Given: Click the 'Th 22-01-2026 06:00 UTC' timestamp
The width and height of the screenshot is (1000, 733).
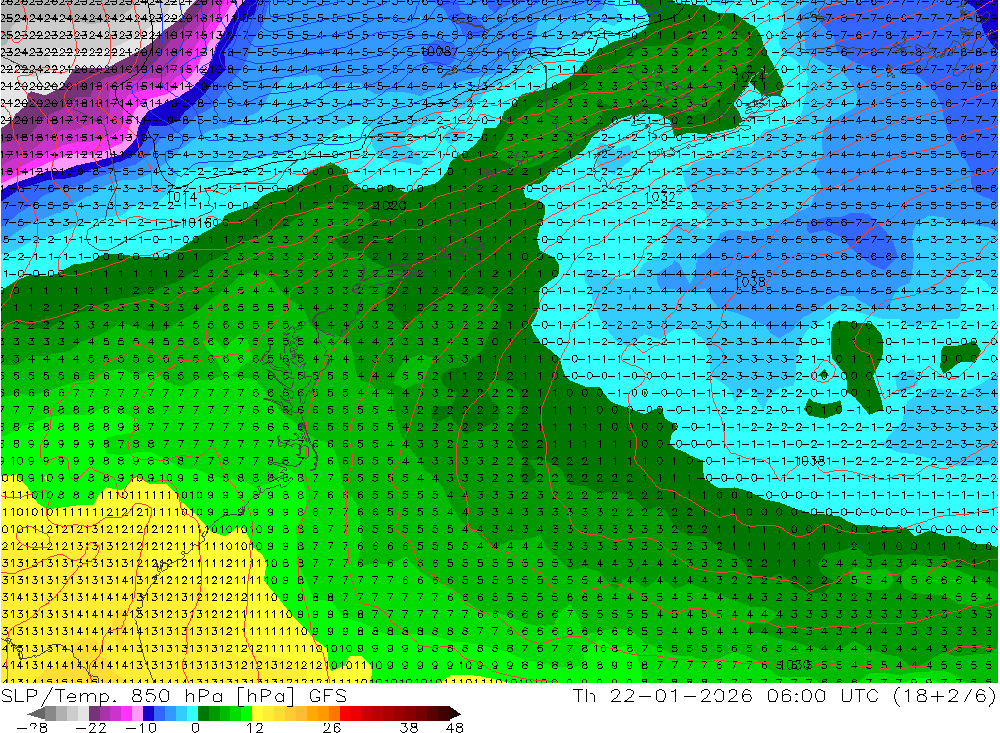Looking at the screenshot, I should pos(726,695).
